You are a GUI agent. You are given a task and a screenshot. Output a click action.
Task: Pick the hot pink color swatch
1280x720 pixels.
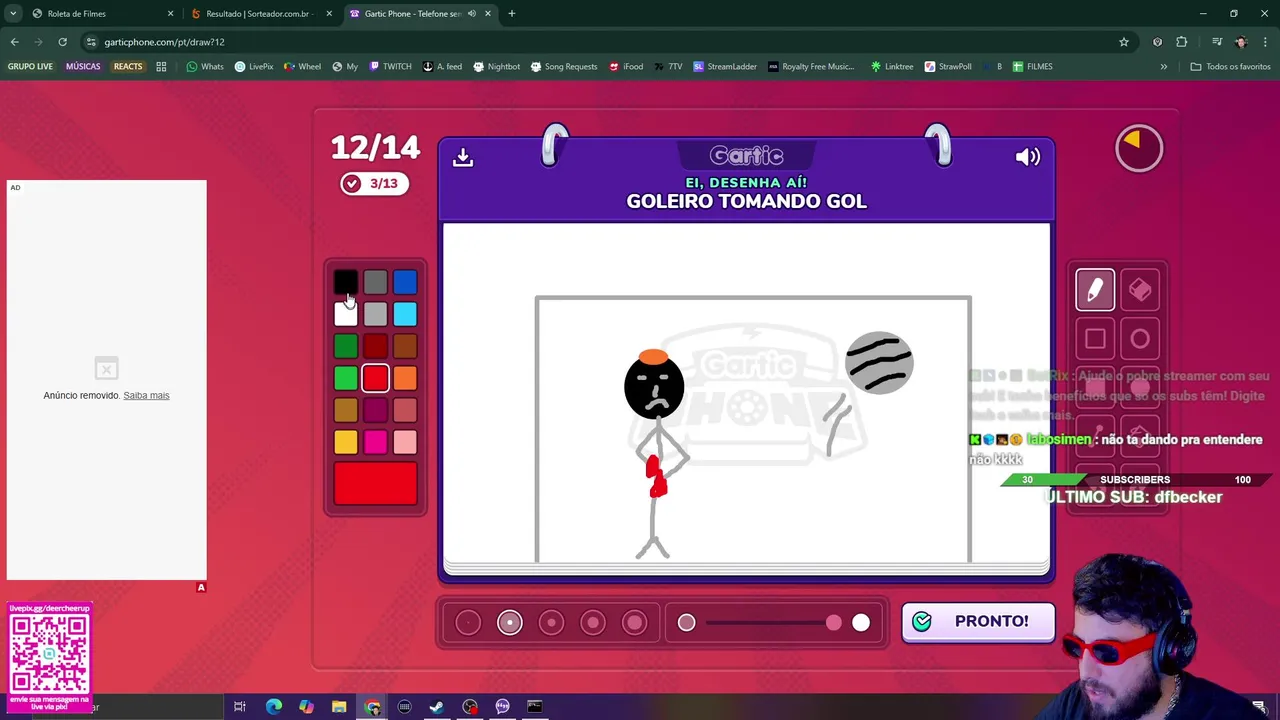[375, 442]
